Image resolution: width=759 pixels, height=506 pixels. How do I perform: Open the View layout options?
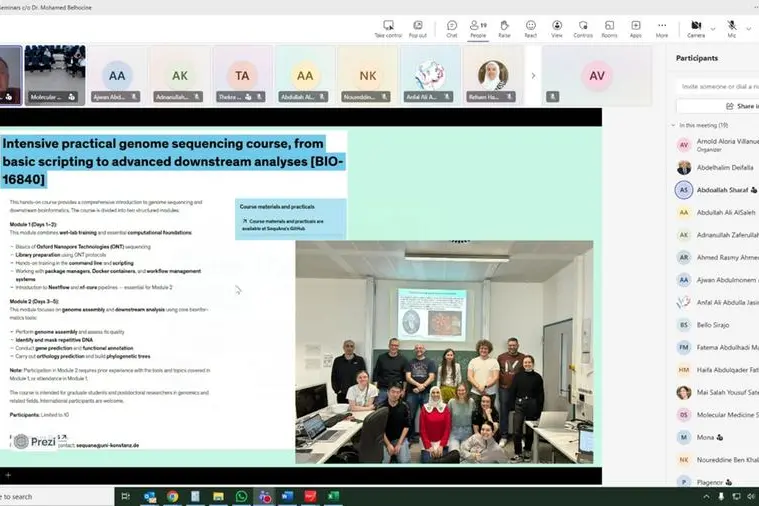pos(558,28)
